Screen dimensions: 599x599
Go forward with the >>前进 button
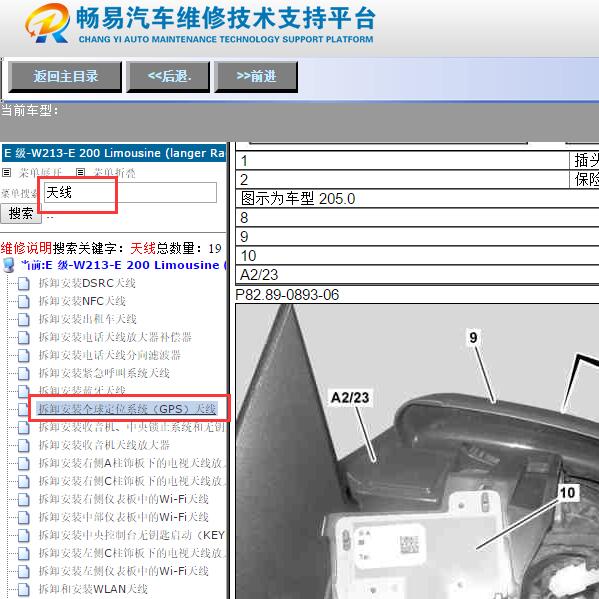click(256, 76)
